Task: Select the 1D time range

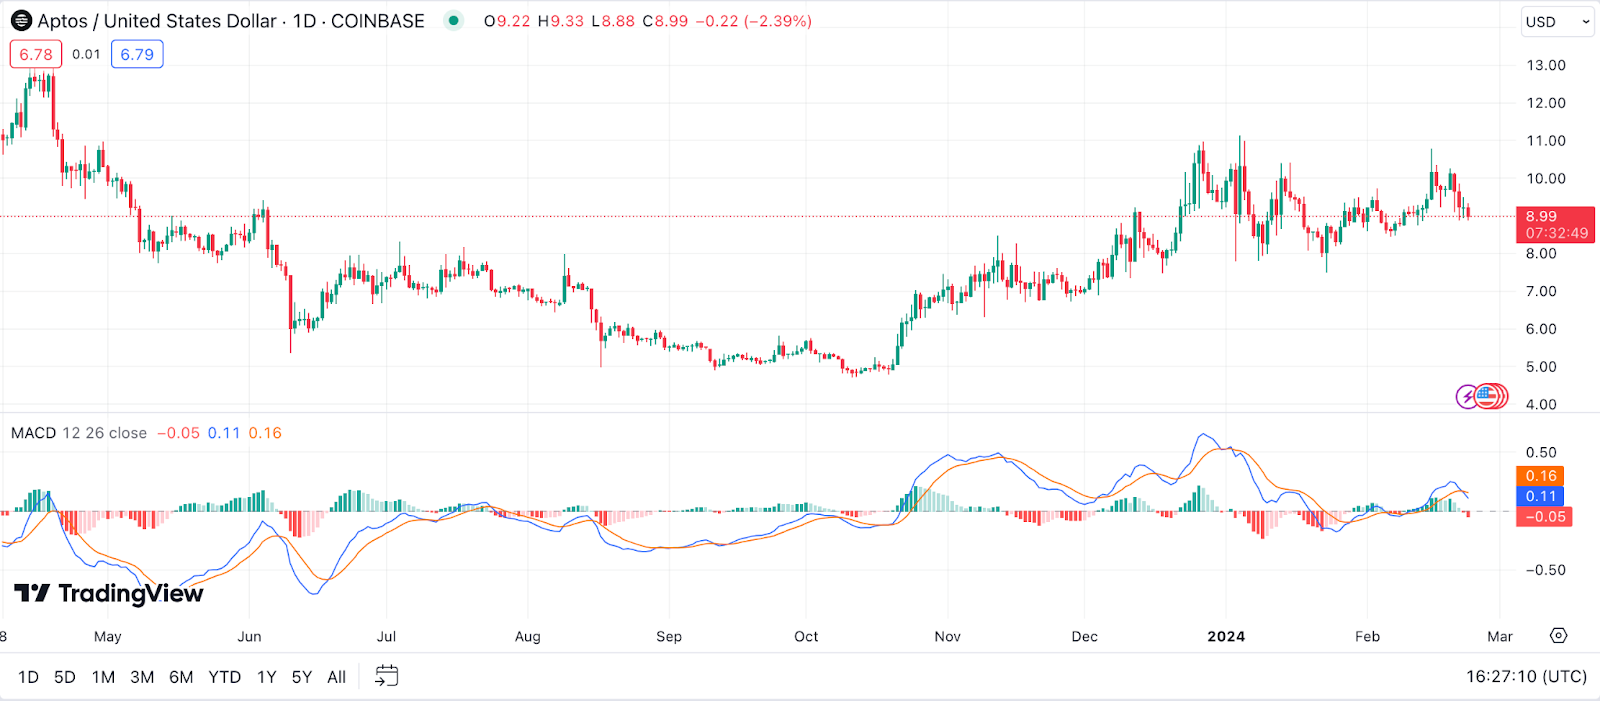Action: pyautogui.click(x=28, y=677)
